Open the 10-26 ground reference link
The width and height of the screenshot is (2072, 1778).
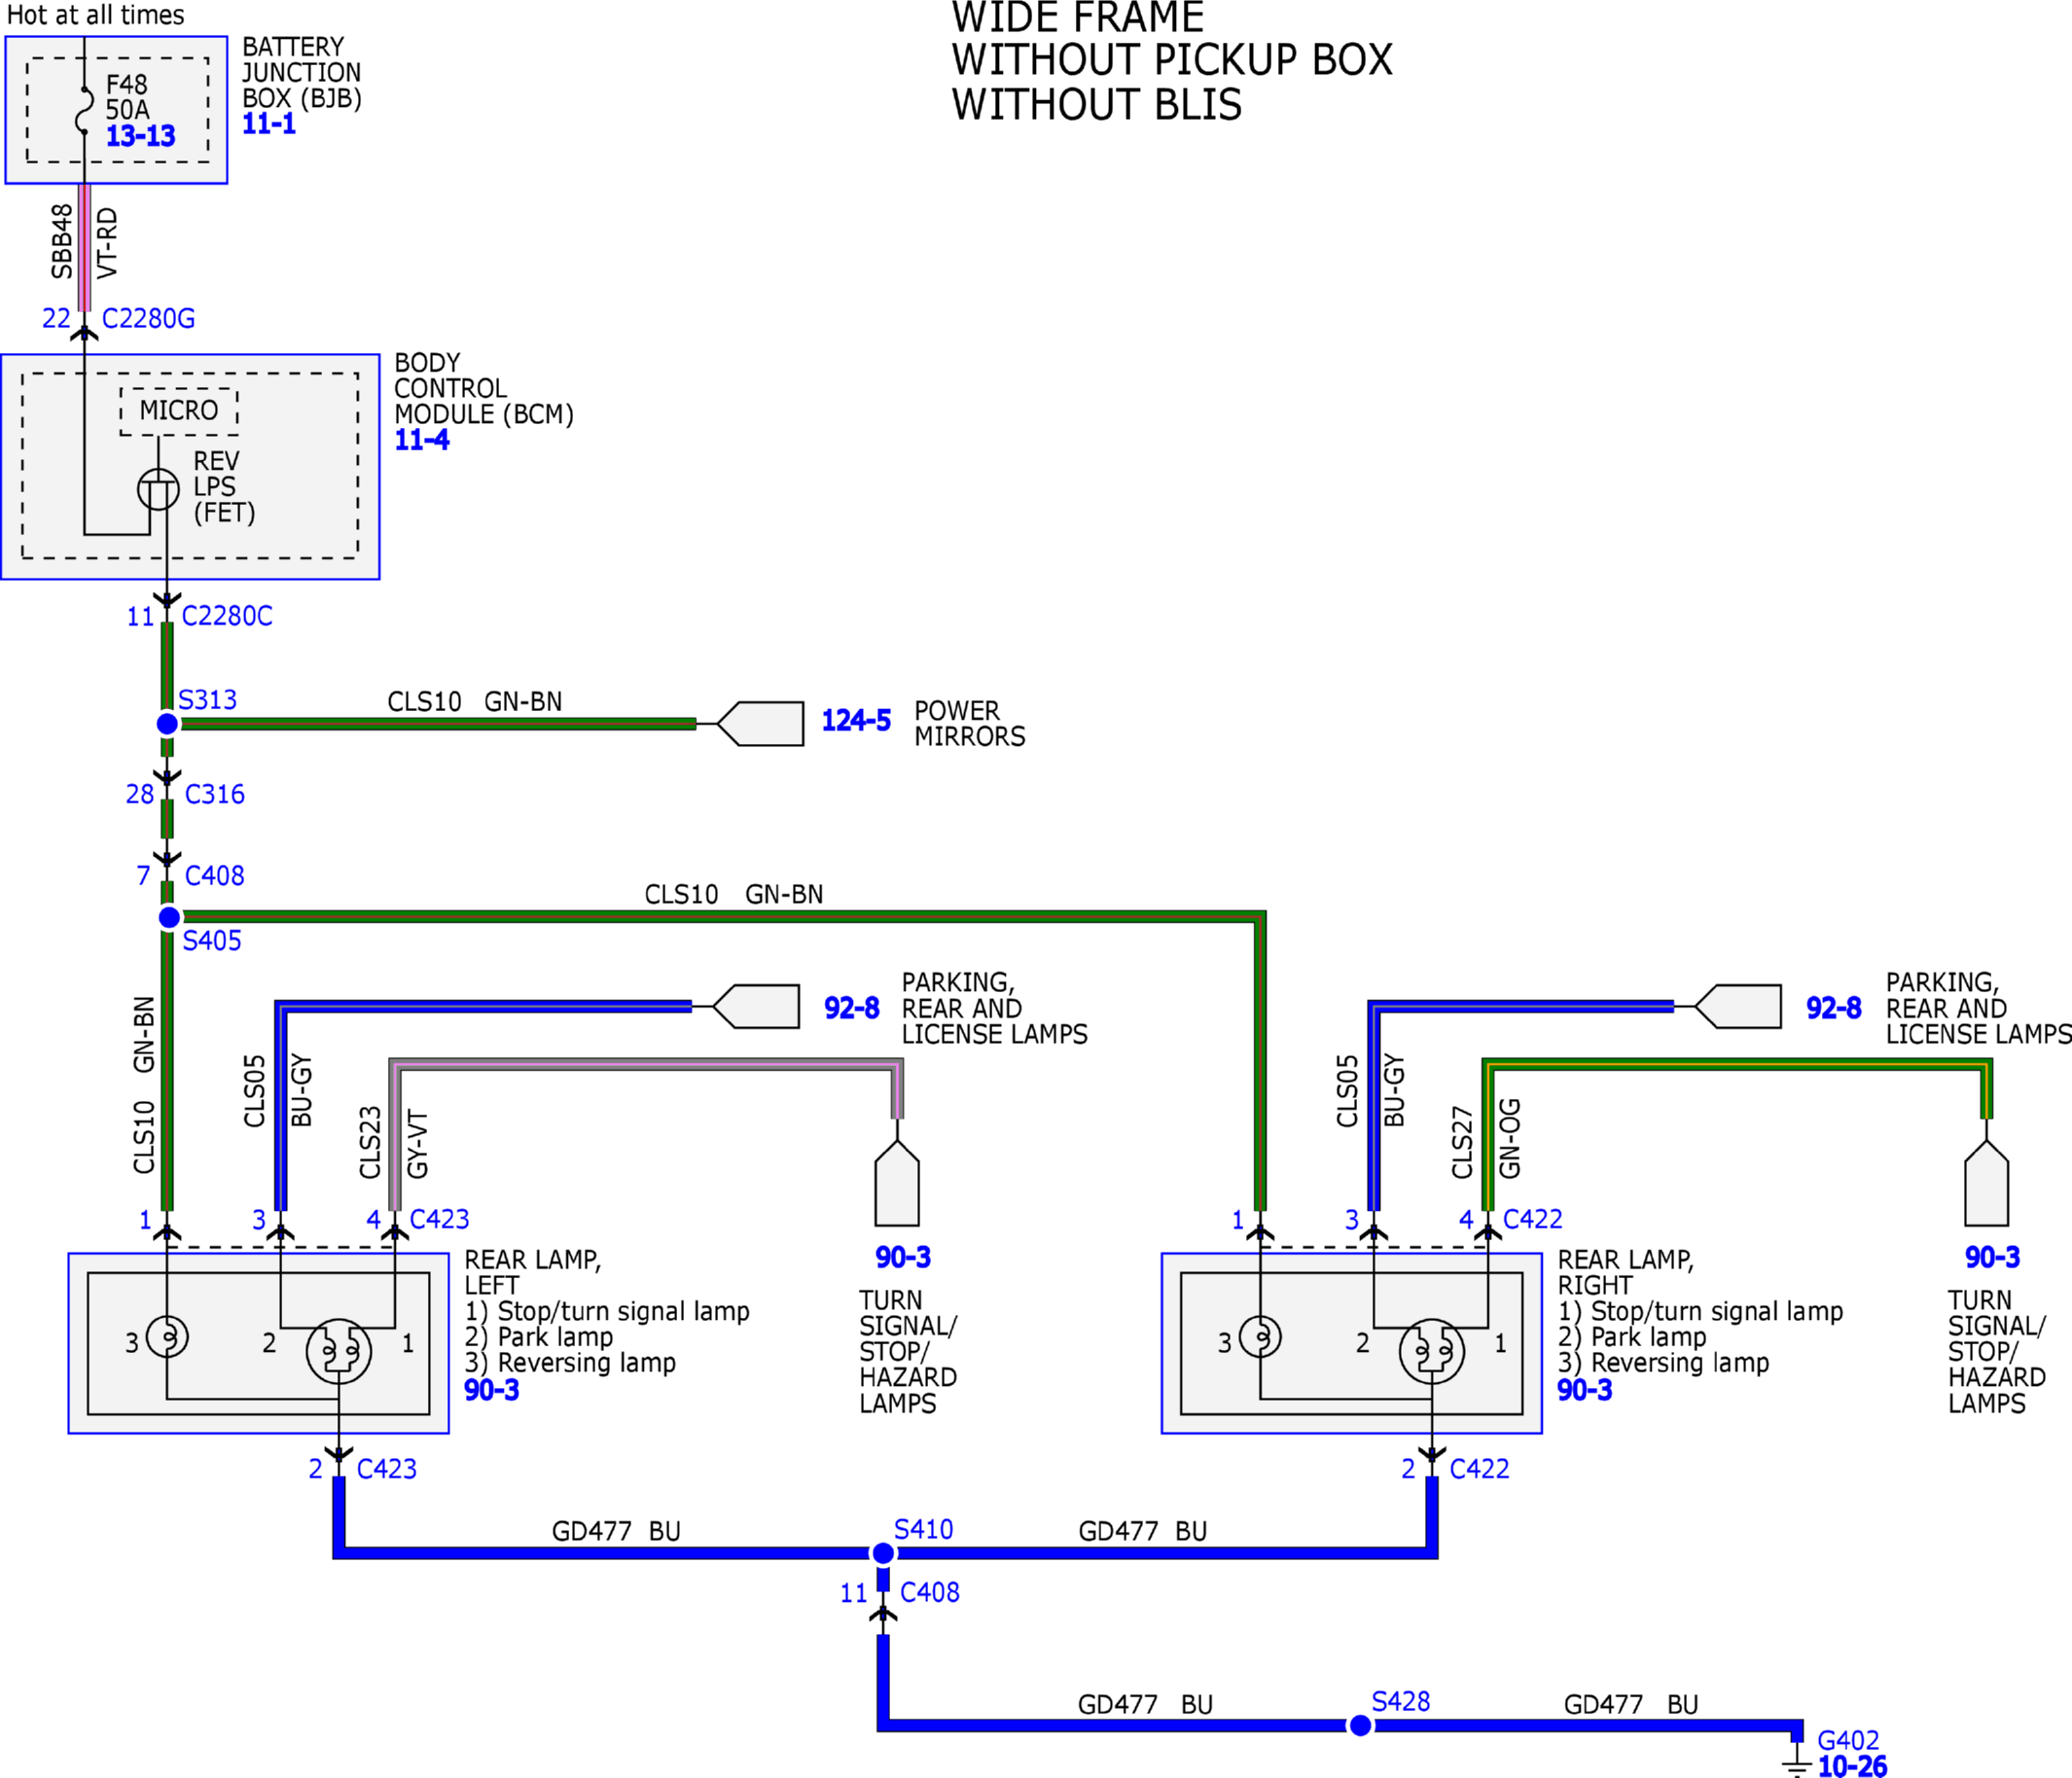click(x=1852, y=1766)
